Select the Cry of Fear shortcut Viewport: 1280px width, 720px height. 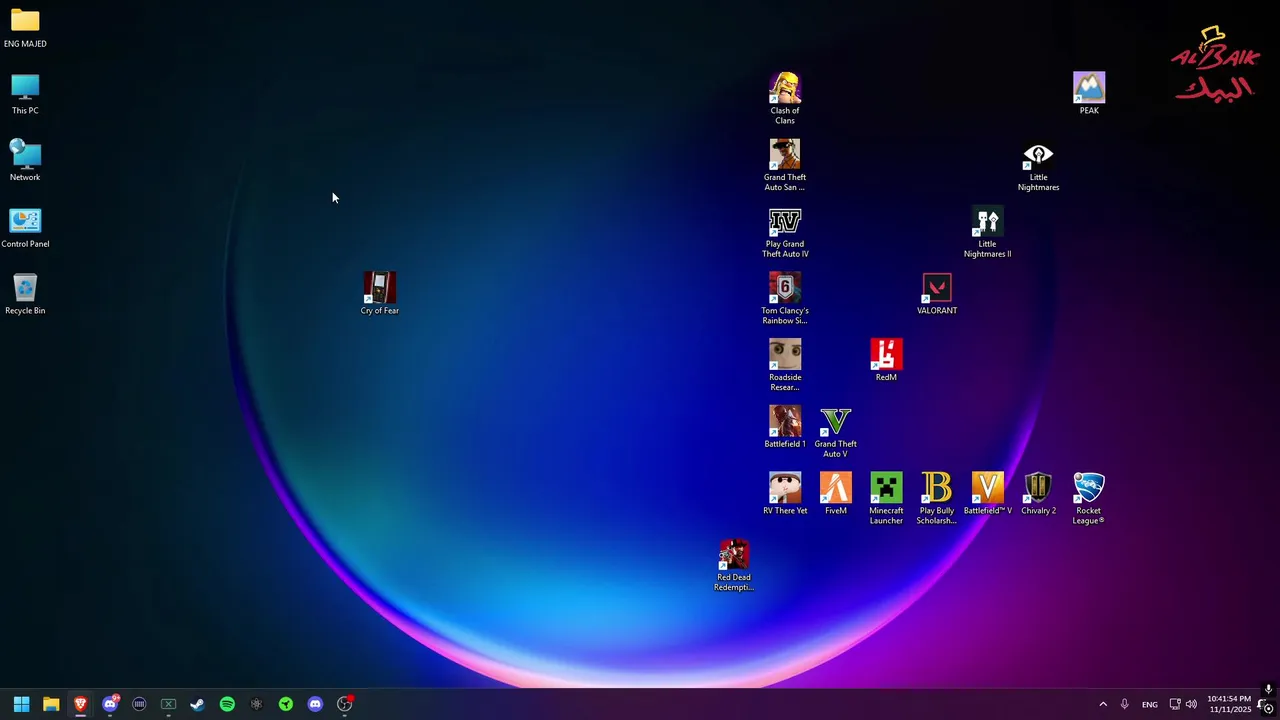coord(380,294)
